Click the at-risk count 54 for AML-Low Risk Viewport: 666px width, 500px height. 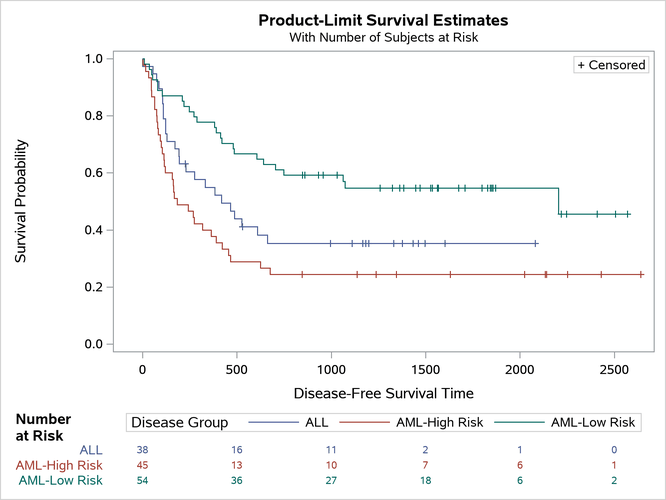(x=143, y=480)
